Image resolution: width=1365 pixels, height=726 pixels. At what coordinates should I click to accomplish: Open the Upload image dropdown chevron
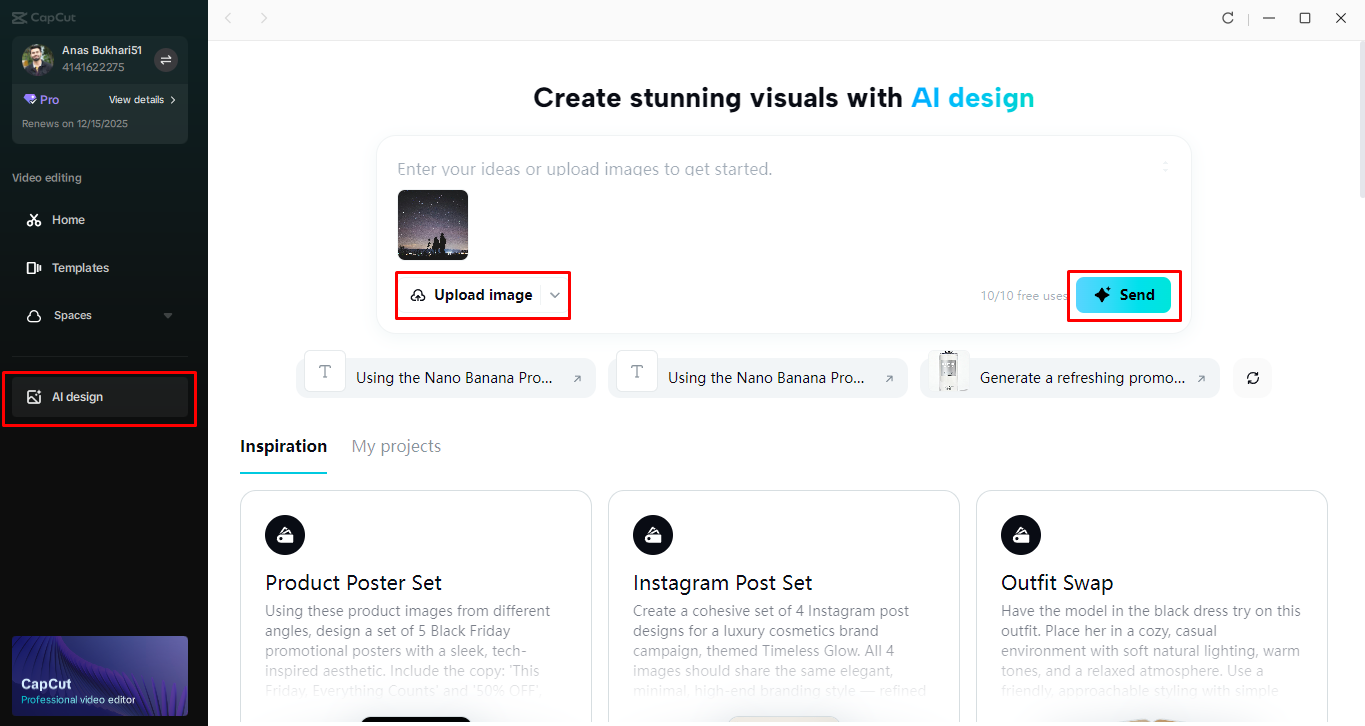click(x=555, y=295)
